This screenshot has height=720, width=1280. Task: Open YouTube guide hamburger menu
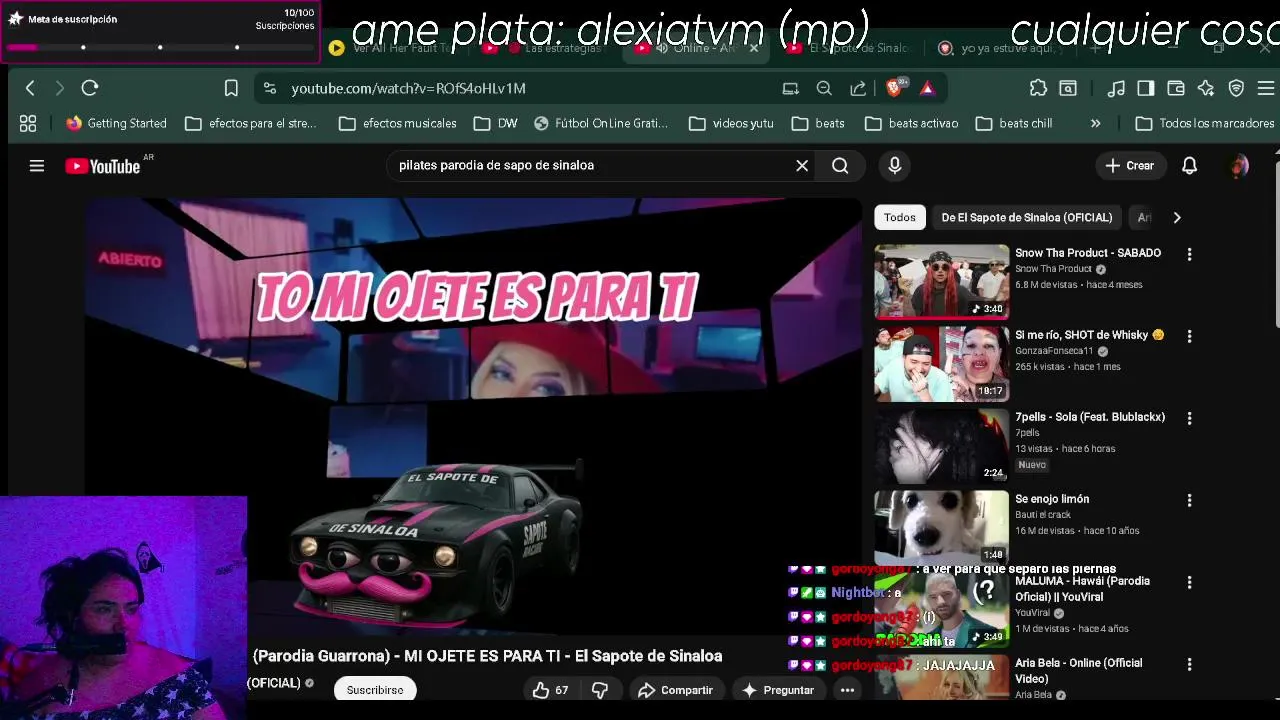point(37,166)
